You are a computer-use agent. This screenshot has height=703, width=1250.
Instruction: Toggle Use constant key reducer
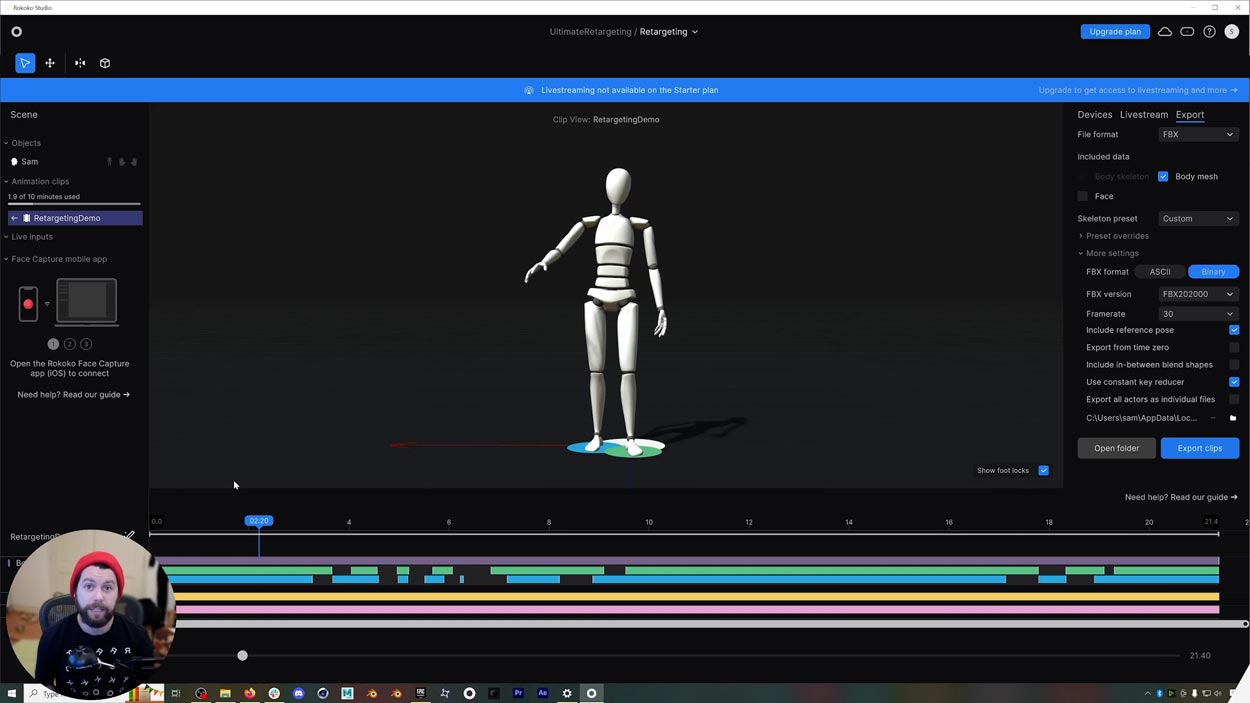point(1234,382)
